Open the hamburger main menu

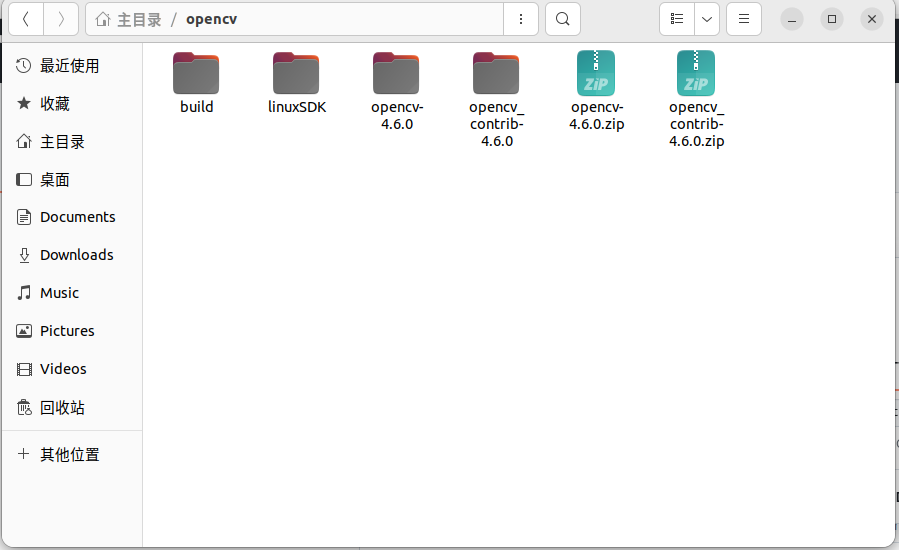pyautogui.click(x=743, y=19)
